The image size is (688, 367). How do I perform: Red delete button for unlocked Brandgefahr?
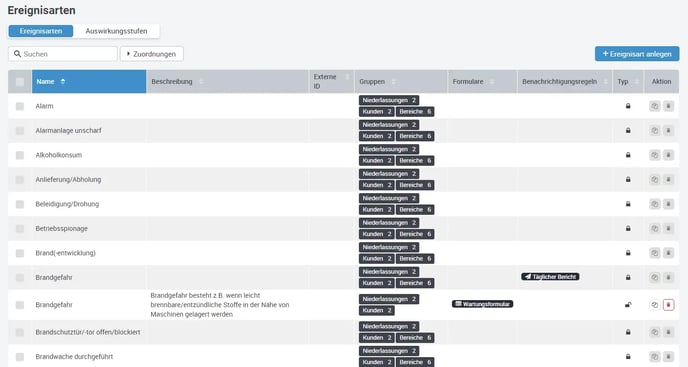click(668, 305)
